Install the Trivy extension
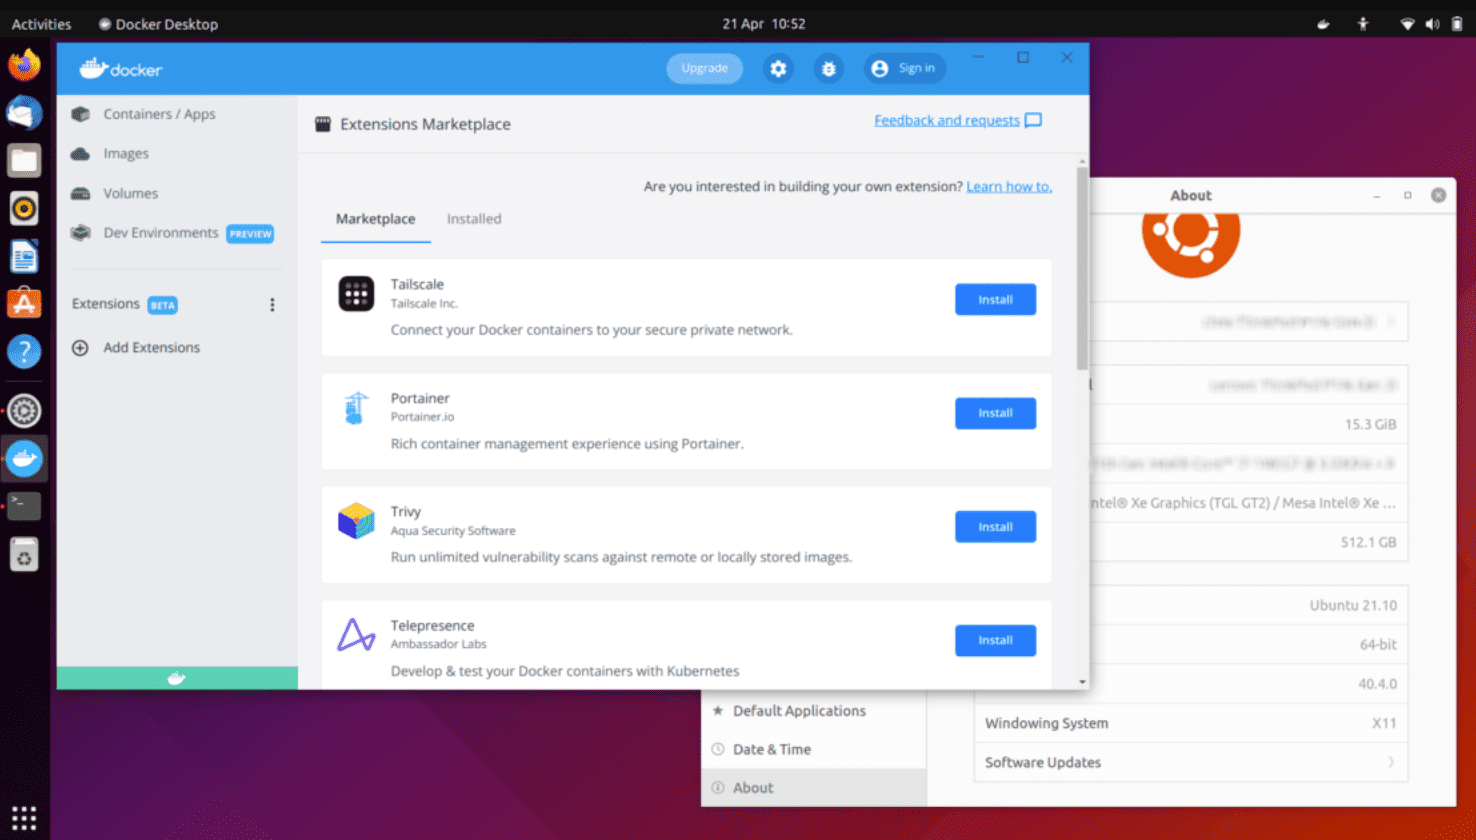 click(x=995, y=527)
